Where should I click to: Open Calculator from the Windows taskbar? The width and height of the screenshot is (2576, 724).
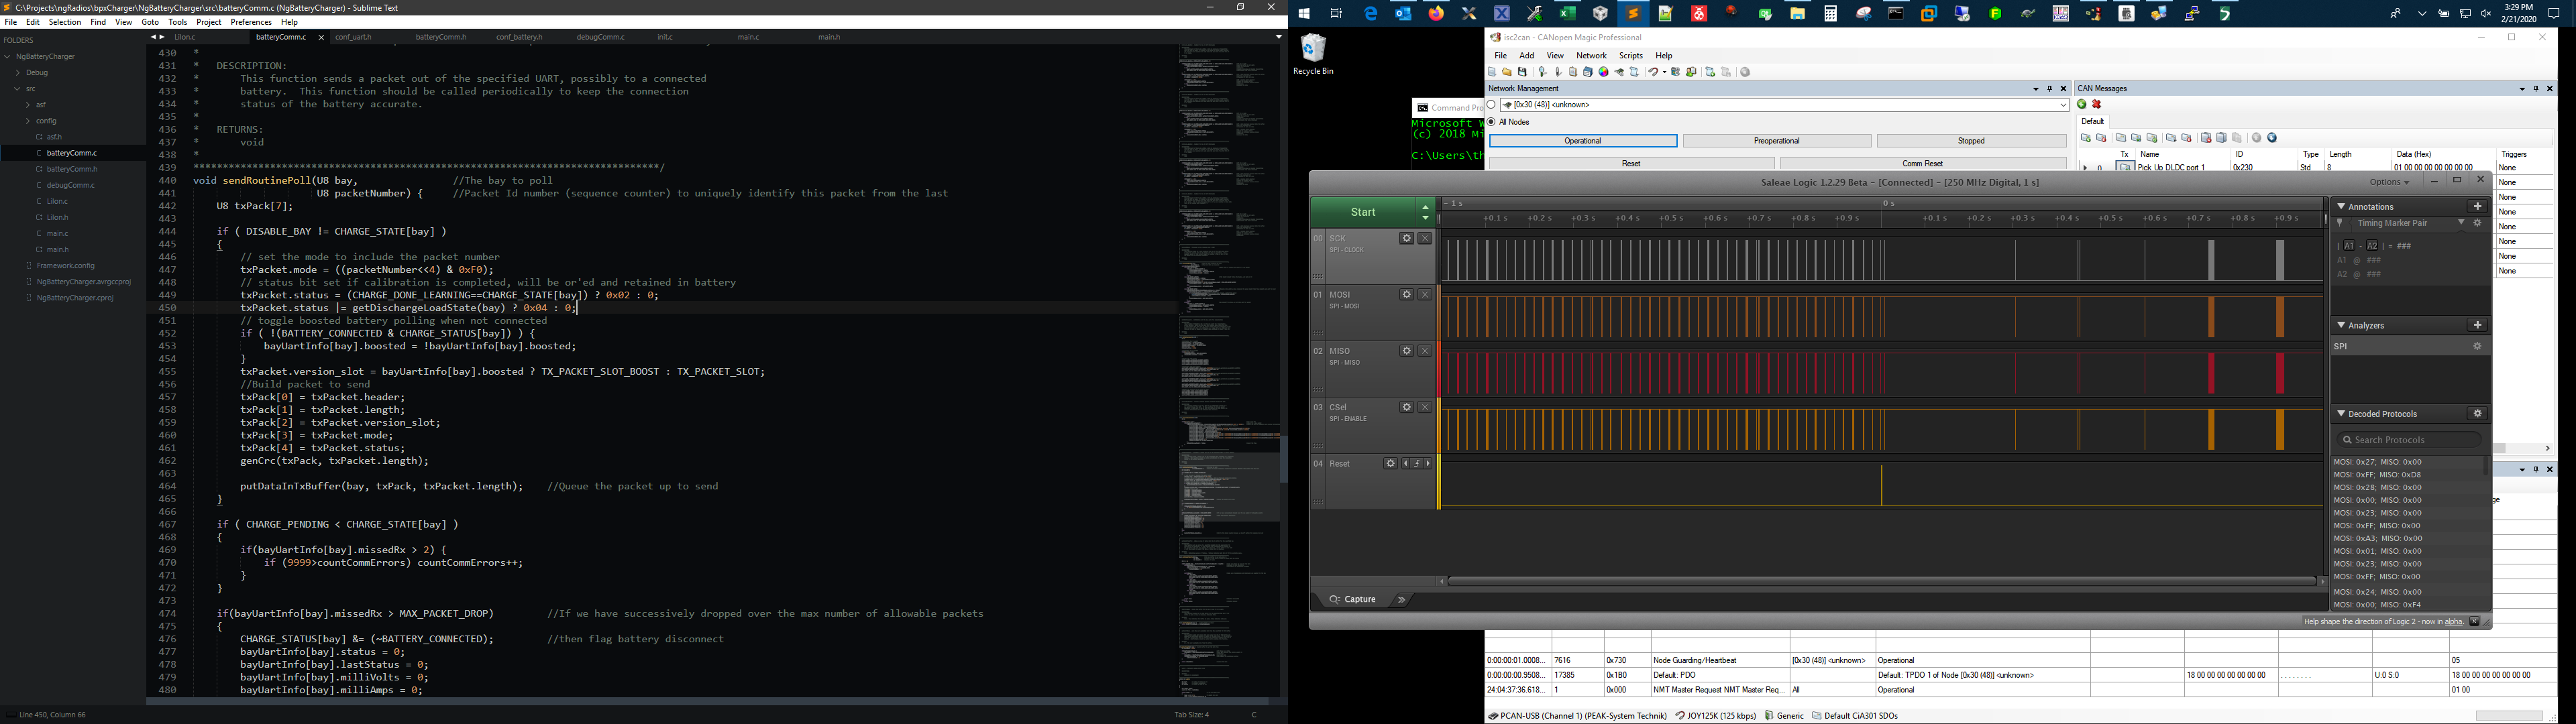tap(1830, 14)
